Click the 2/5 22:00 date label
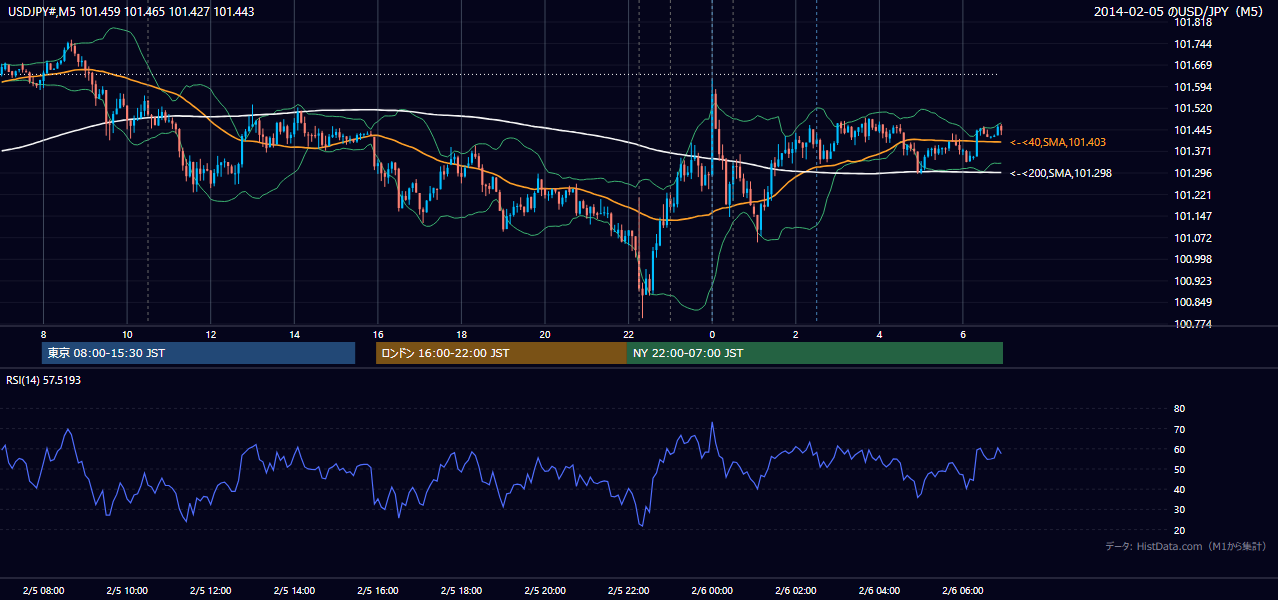The width and height of the screenshot is (1278, 600). click(628, 591)
